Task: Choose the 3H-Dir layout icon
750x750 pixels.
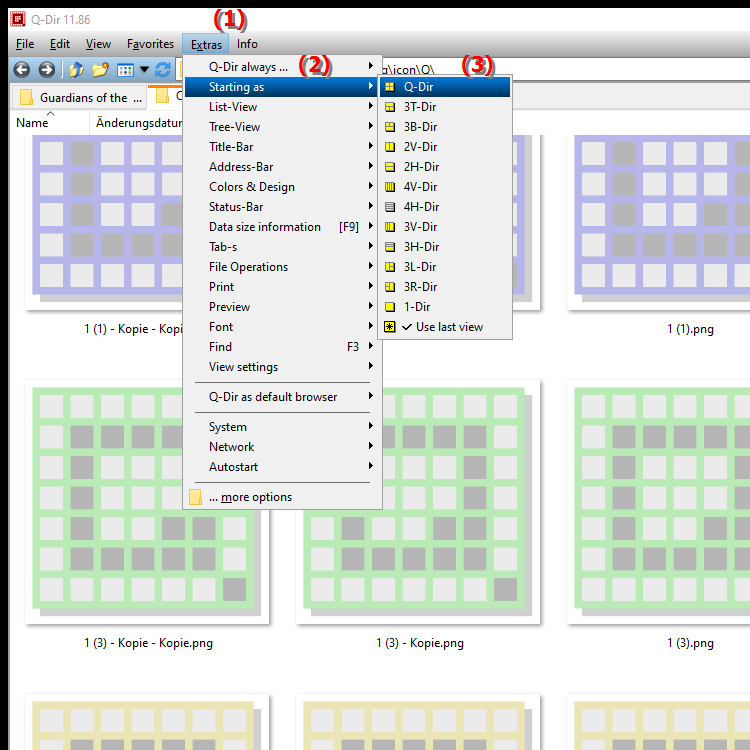Action: [x=390, y=247]
